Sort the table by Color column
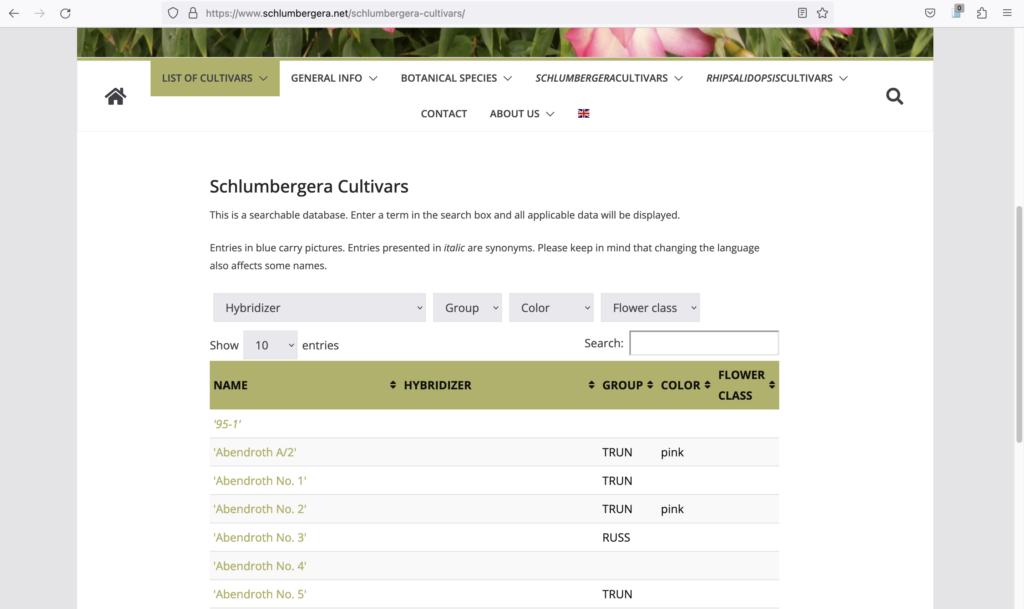 click(685, 385)
